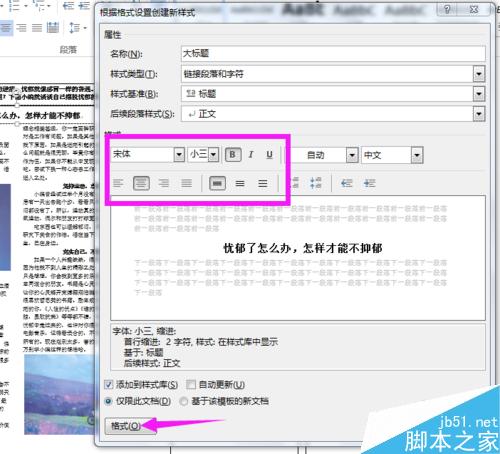This screenshot has width=500, height=454.
Task: Toggle 添加到样式库 checkbox
Action: point(109,385)
